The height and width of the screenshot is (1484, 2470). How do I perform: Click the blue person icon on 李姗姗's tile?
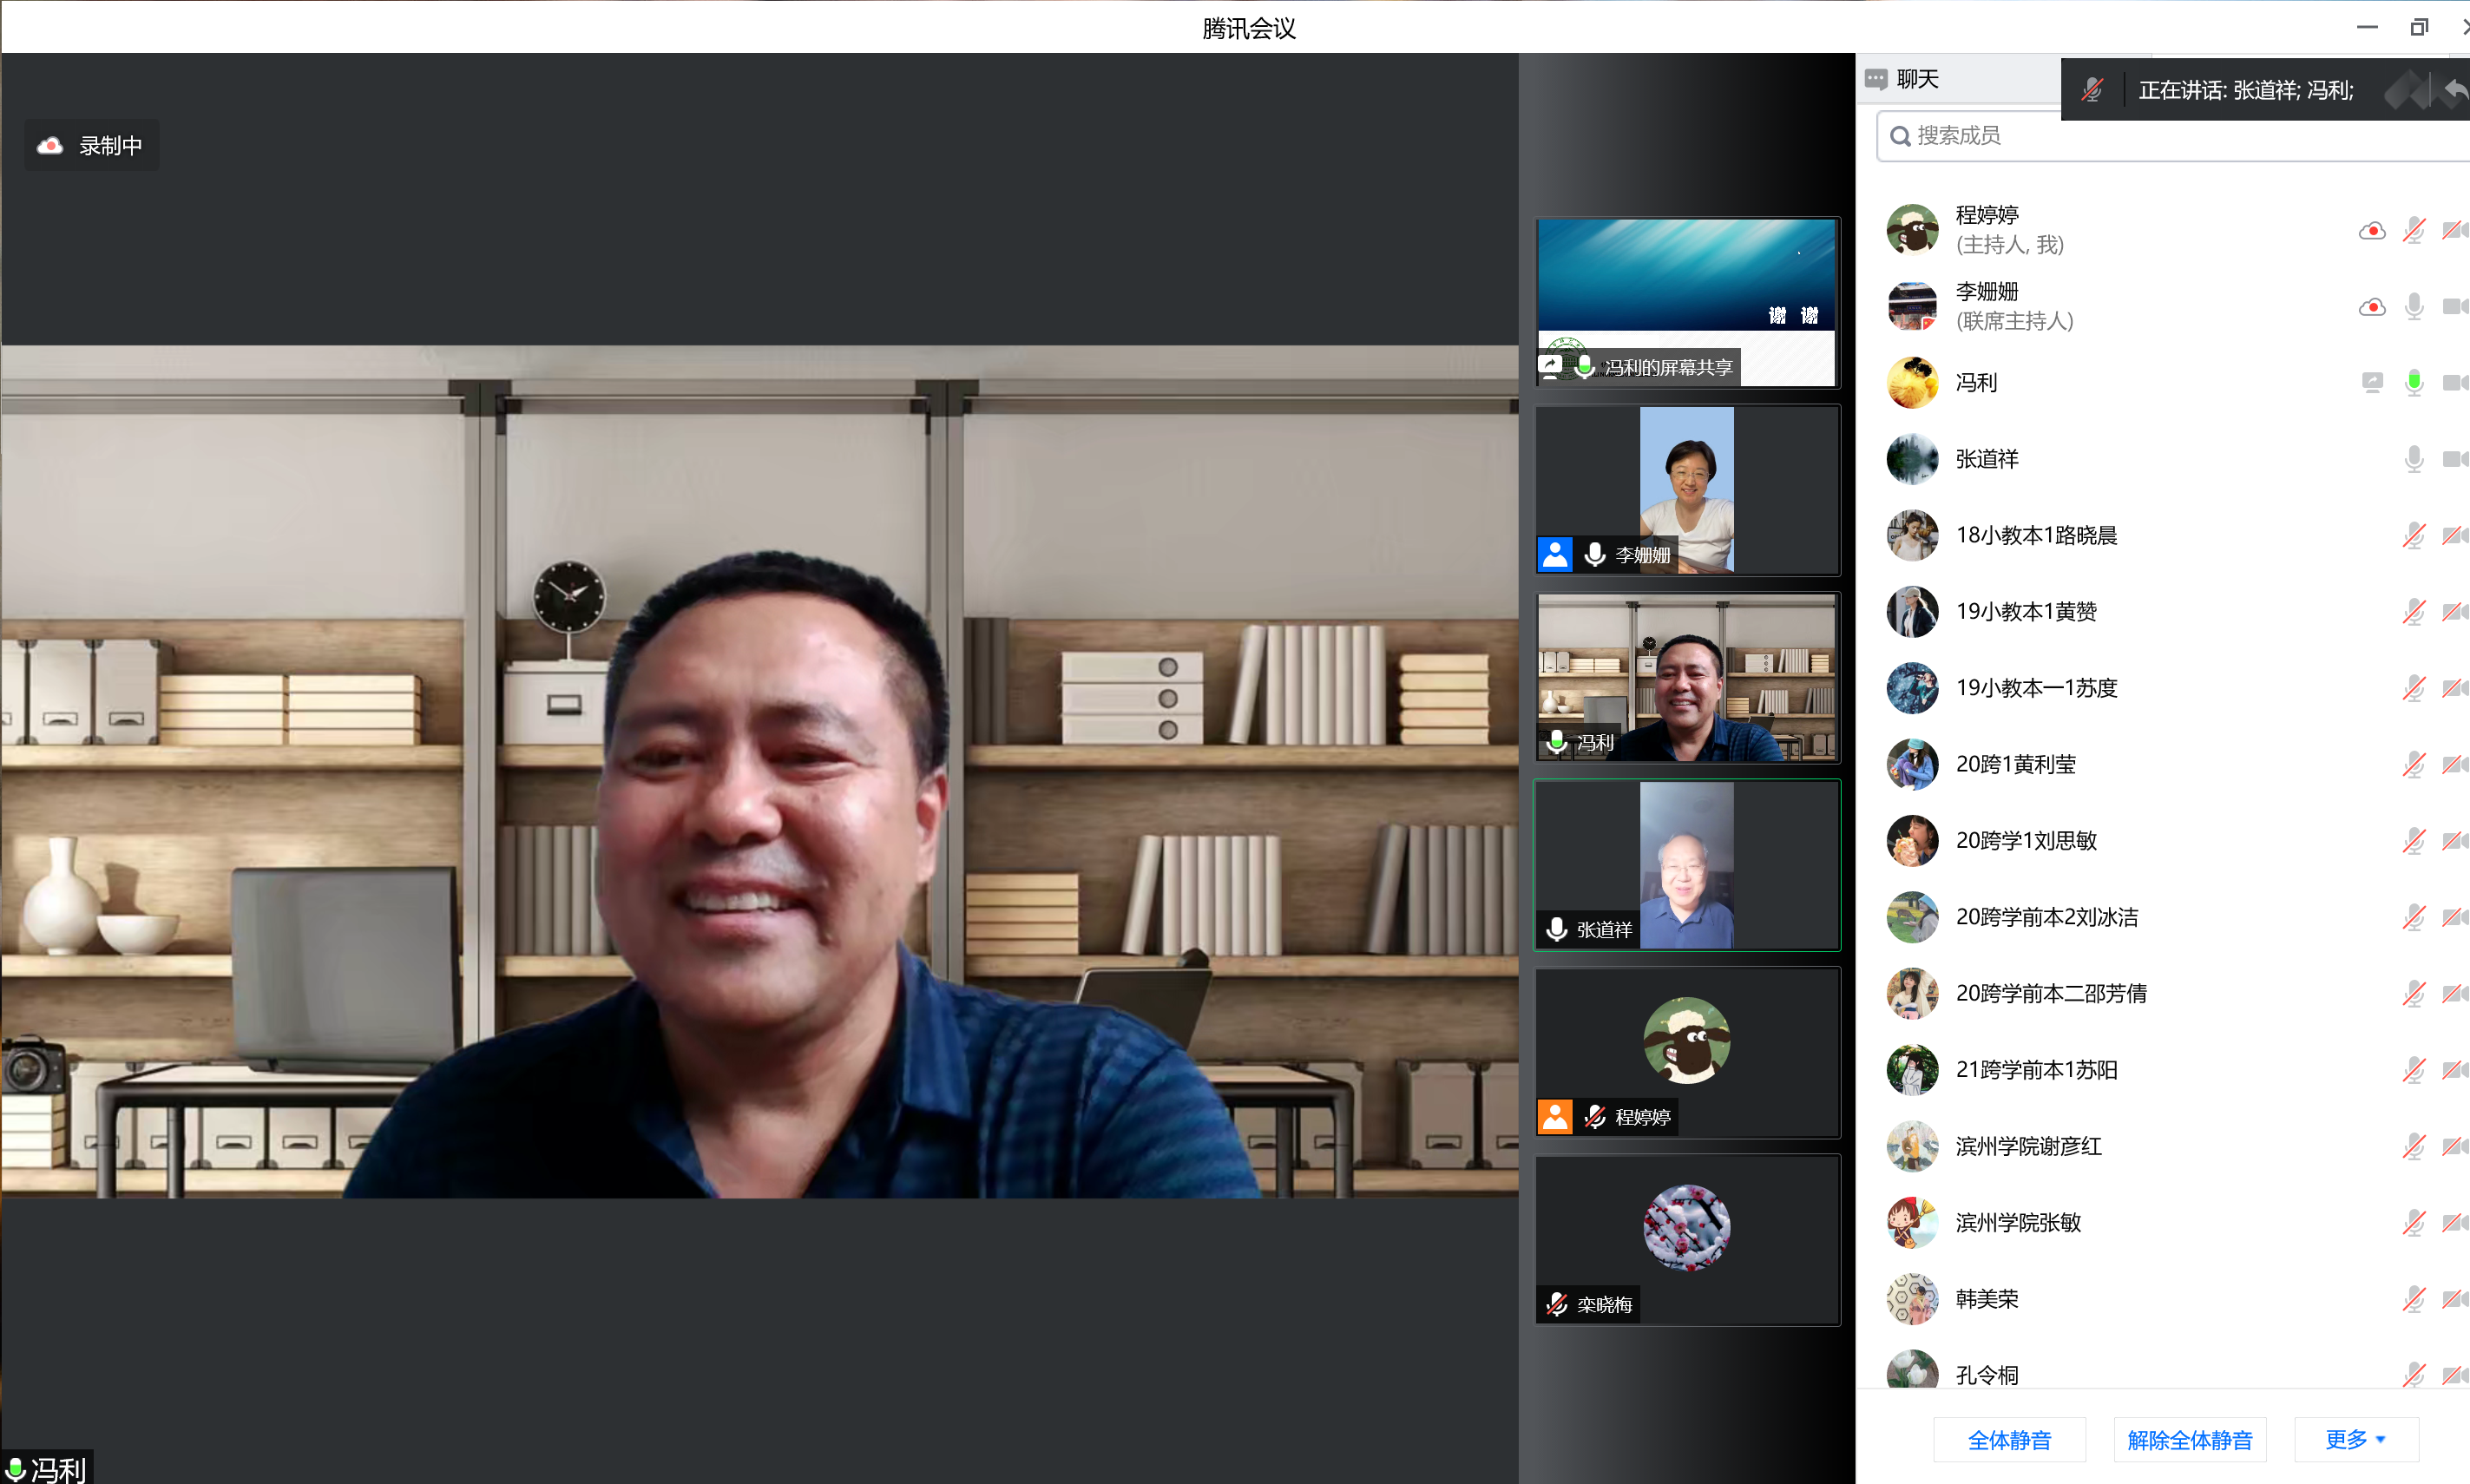1555,554
